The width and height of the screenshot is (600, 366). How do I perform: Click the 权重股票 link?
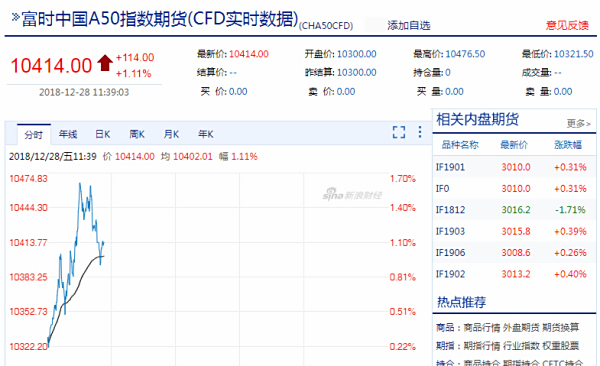click(x=561, y=346)
